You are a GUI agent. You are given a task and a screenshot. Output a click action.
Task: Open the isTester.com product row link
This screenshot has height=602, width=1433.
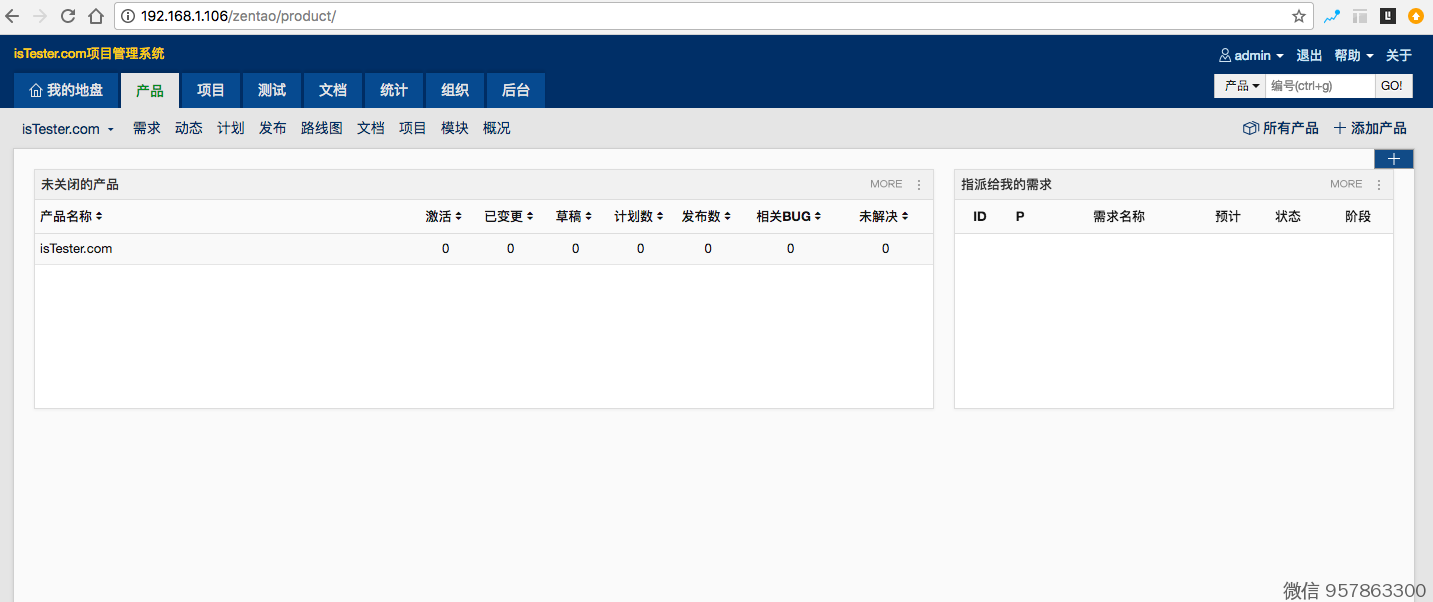[76, 249]
